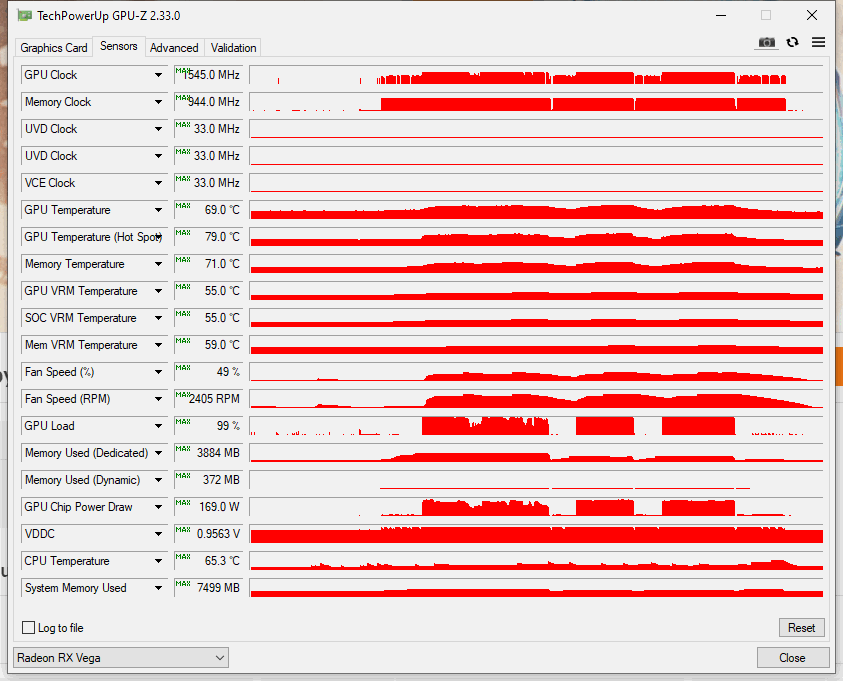Expand the System Memory Used dropdown
The width and height of the screenshot is (843, 681).
click(x=158, y=588)
